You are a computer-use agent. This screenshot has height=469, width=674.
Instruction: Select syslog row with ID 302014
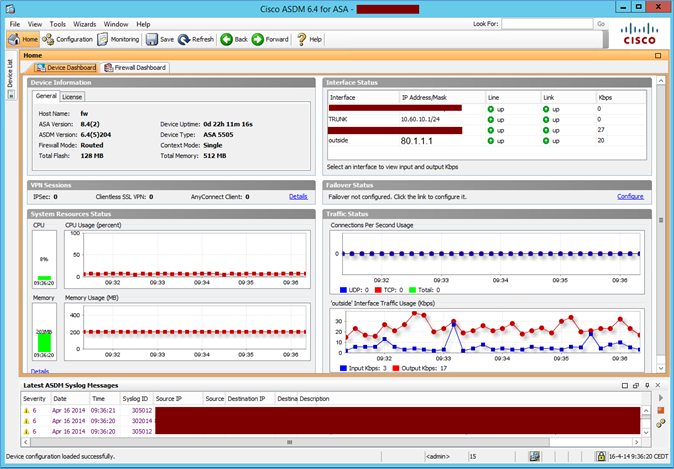pos(331,421)
